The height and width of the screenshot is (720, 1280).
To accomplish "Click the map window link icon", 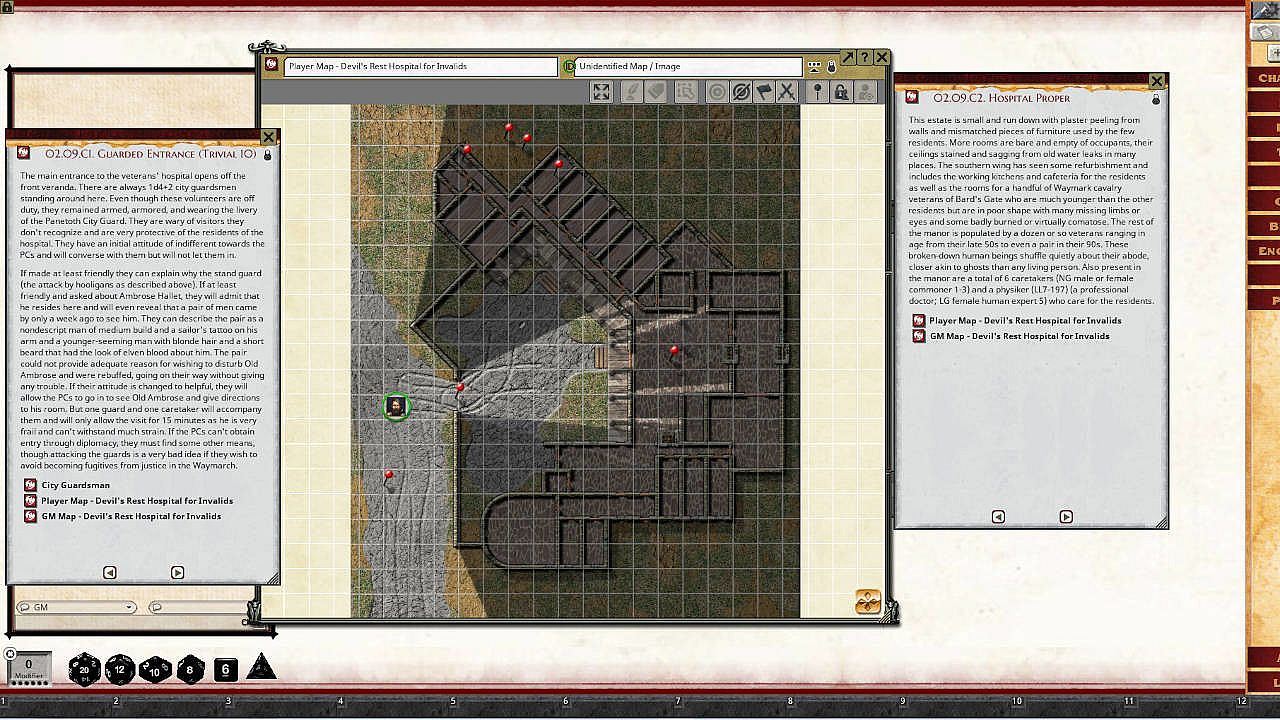I will click(x=271, y=65).
